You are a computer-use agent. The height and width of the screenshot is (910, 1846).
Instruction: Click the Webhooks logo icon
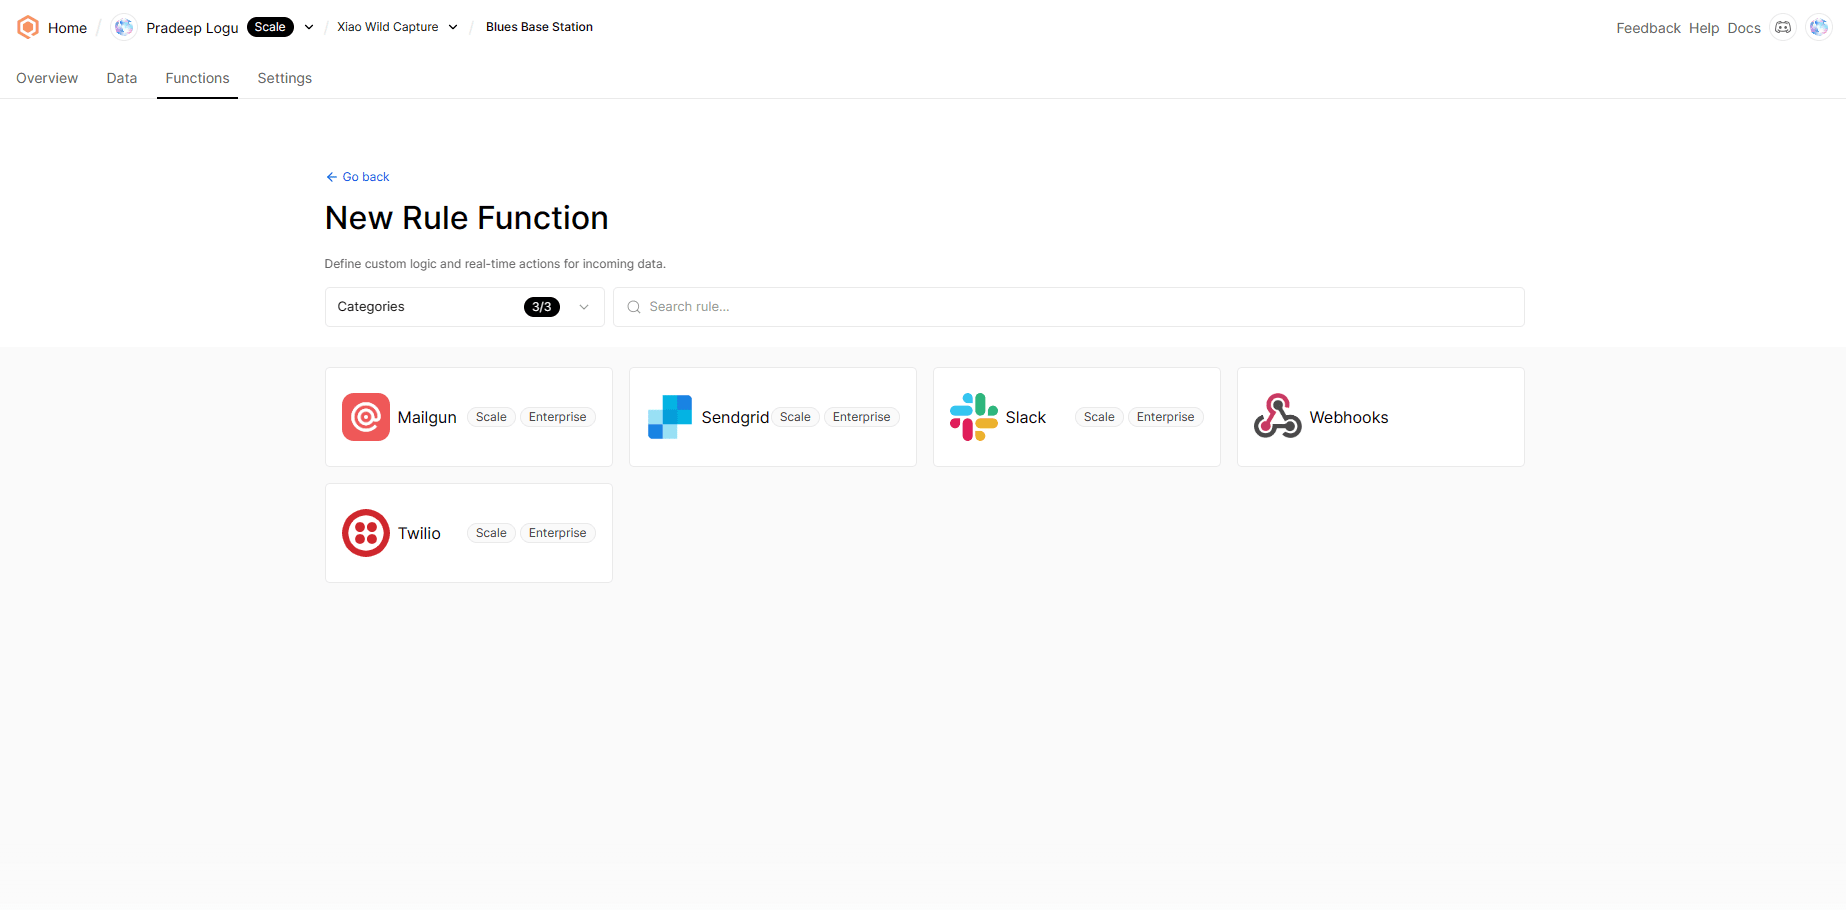[1278, 417]
